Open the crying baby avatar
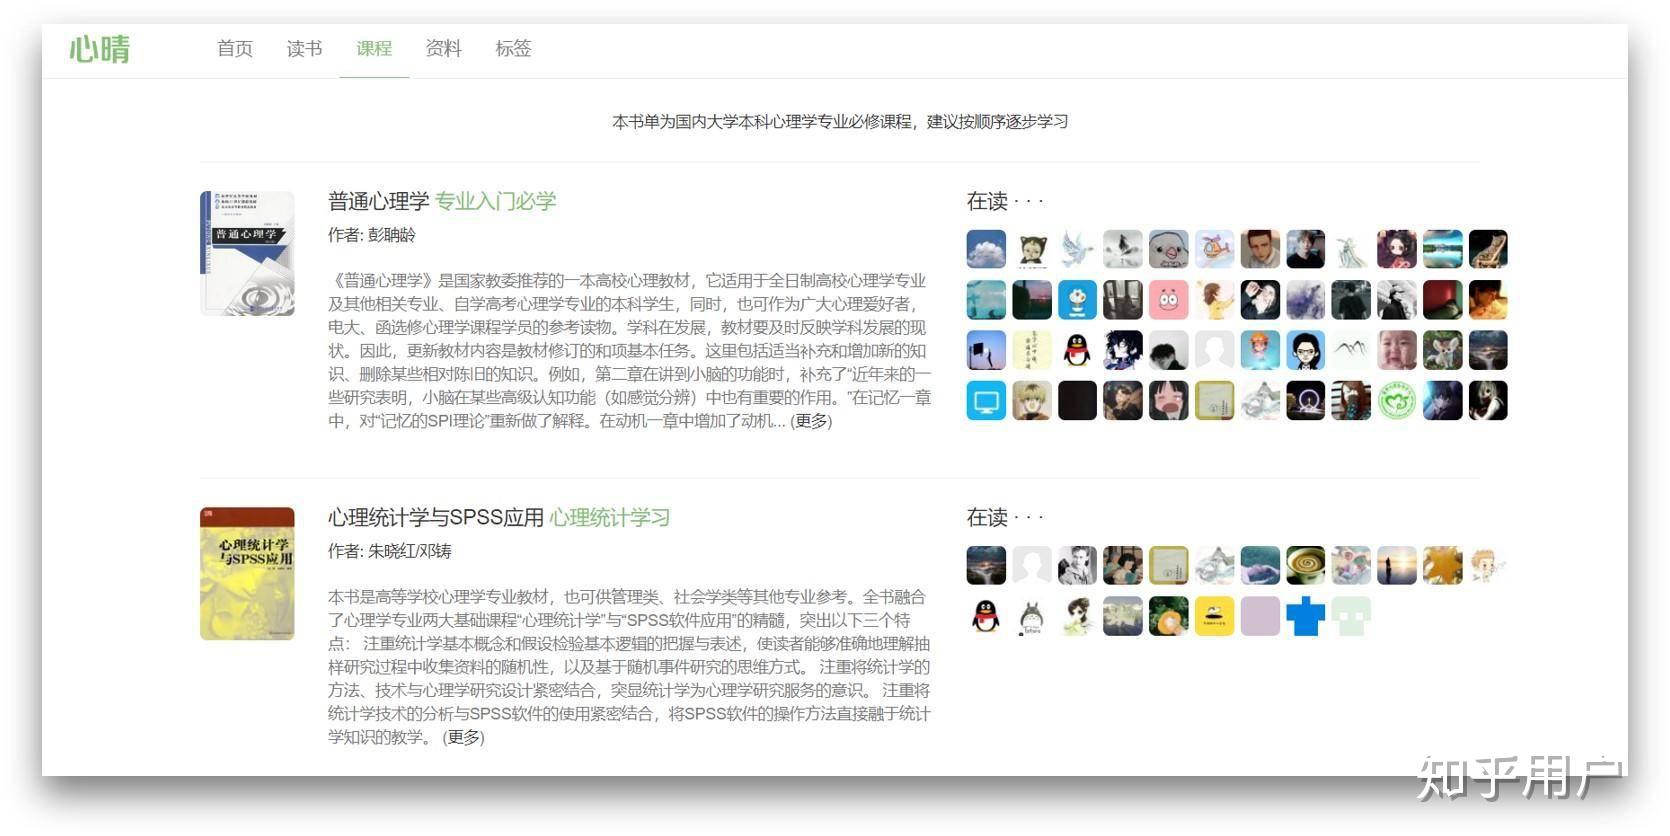 point(1397,350)
